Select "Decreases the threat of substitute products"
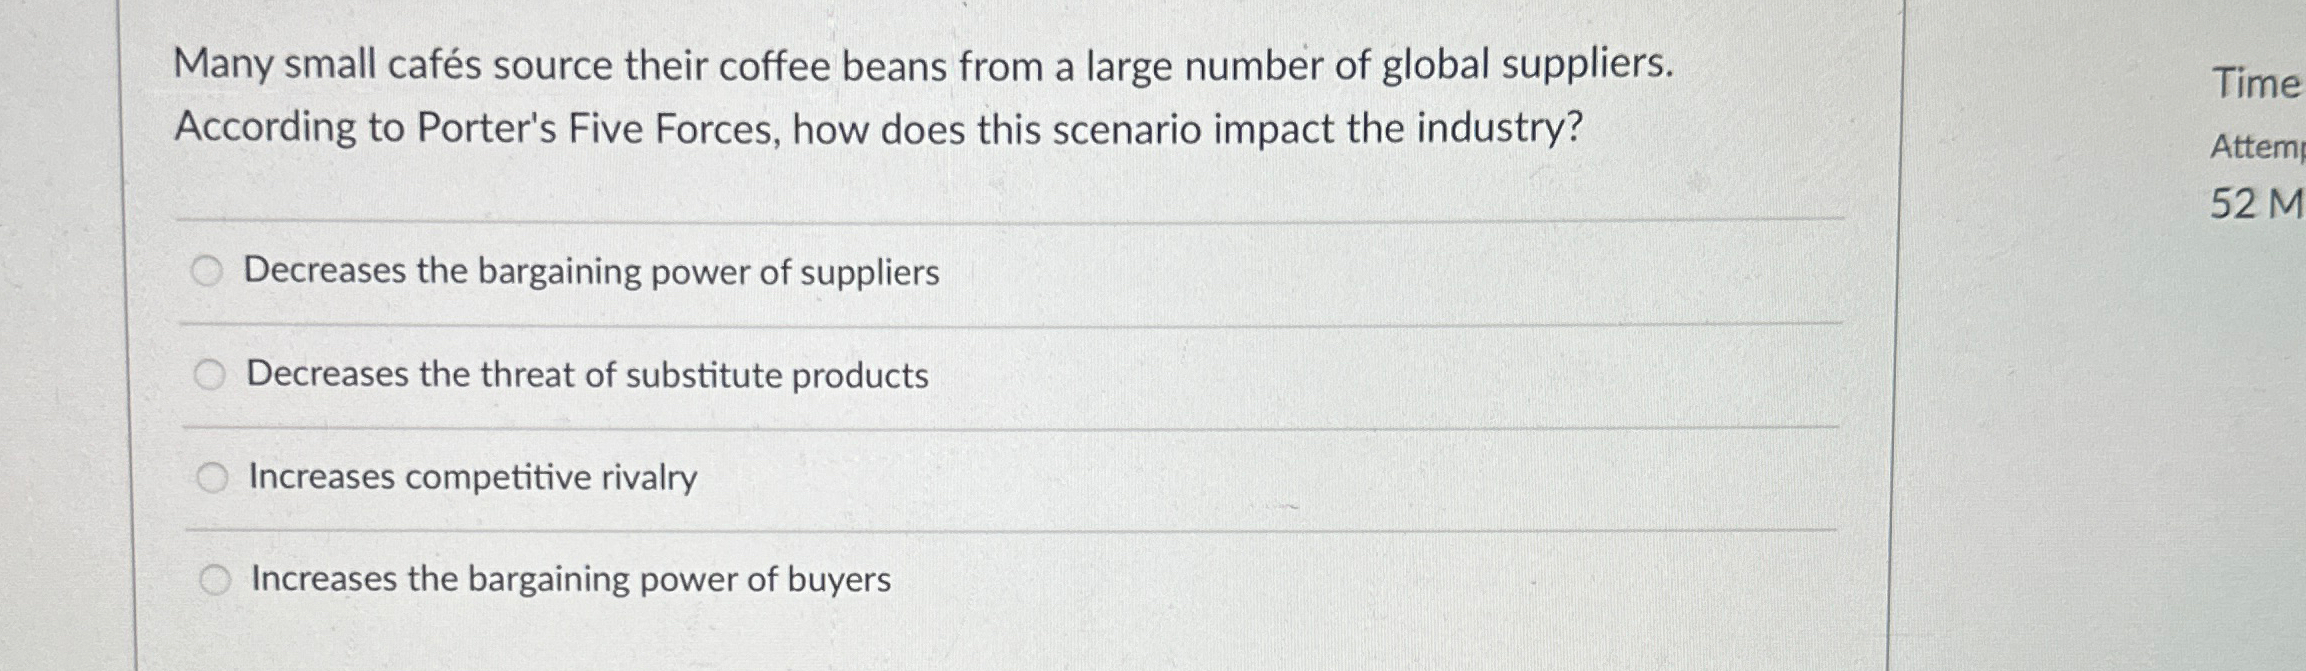The width and height of the screenshot is (2306, 671). (x=585, y=376)
